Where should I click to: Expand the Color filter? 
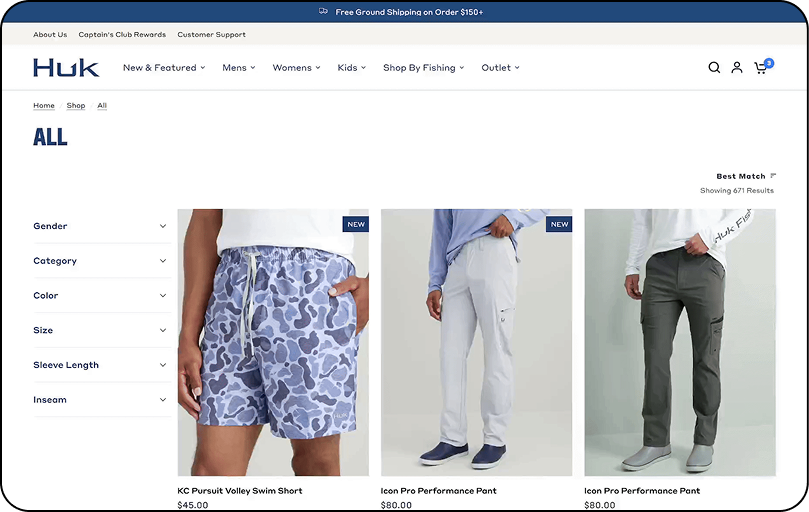(x=100, y=296)
